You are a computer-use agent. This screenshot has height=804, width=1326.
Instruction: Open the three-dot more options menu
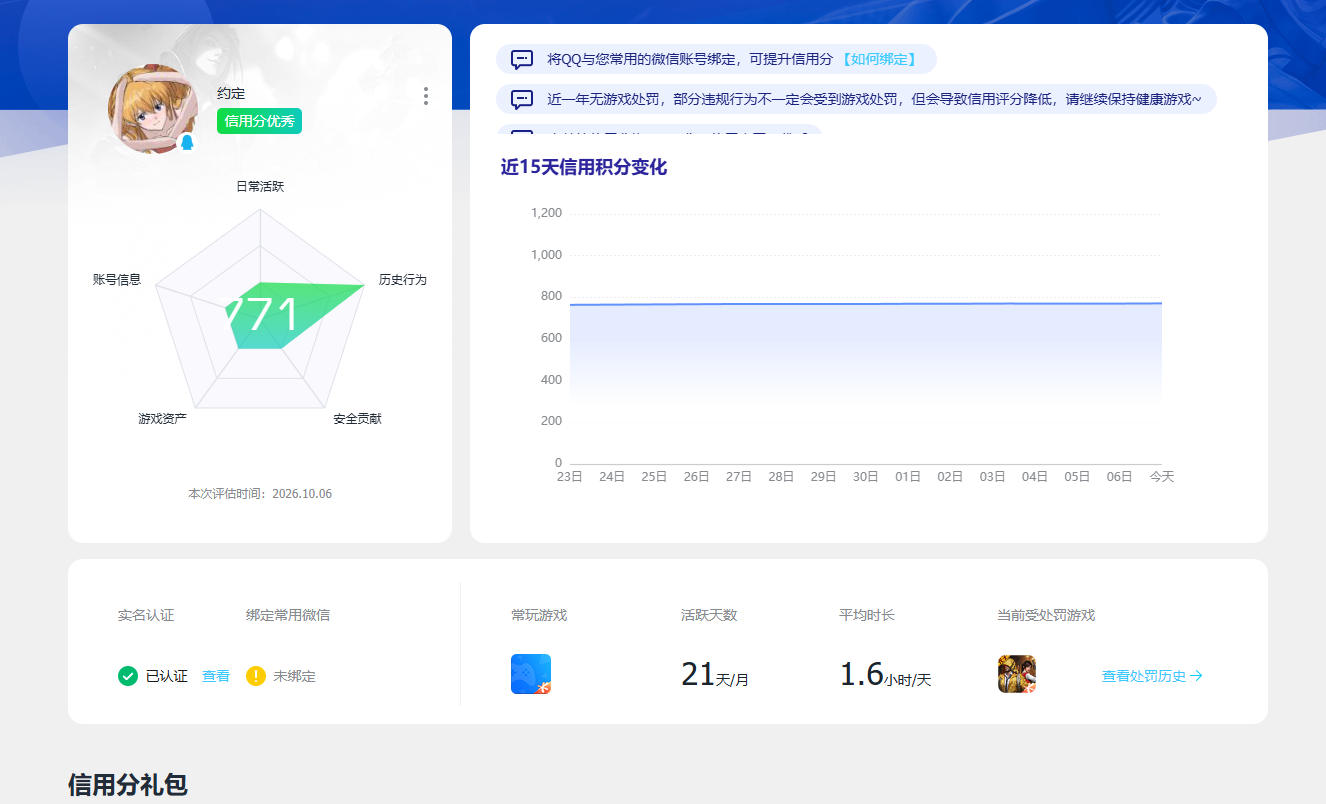tap(426, 96)
